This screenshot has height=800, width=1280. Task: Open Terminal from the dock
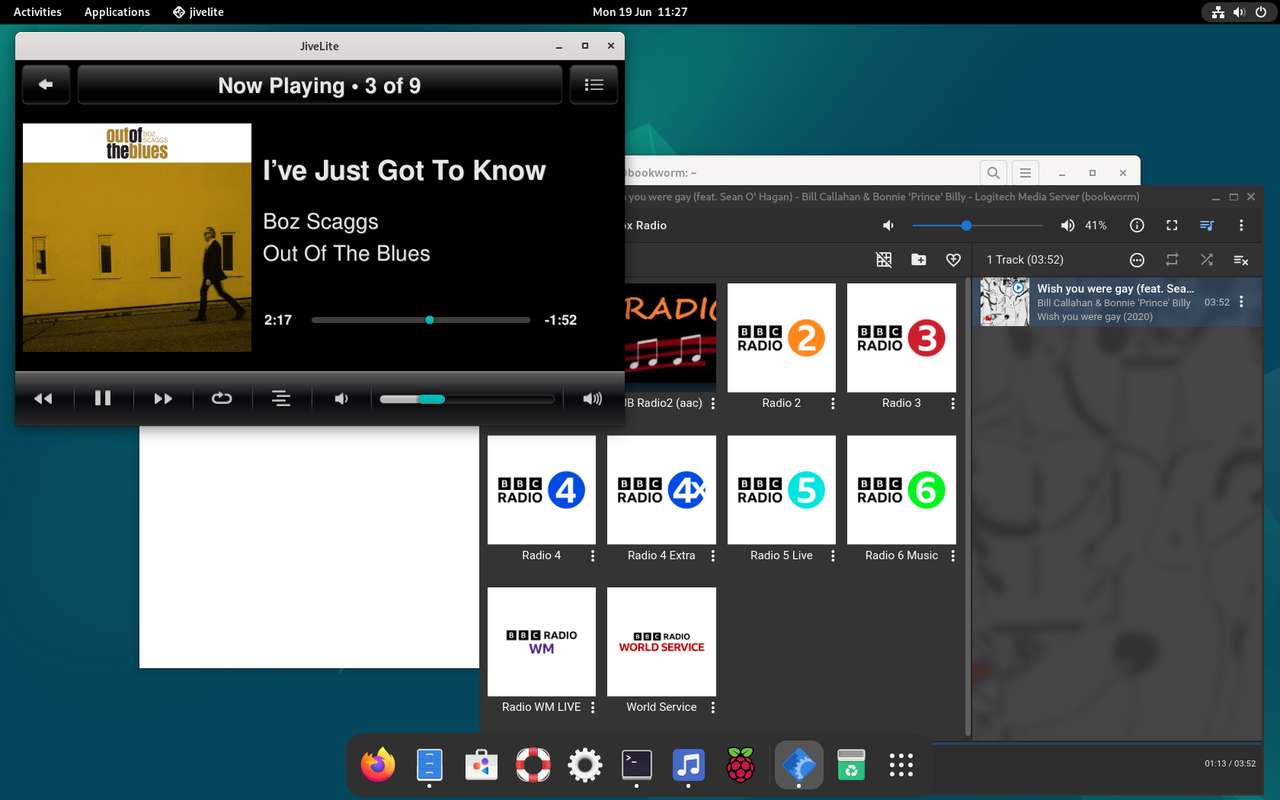[x=637, y=766]
